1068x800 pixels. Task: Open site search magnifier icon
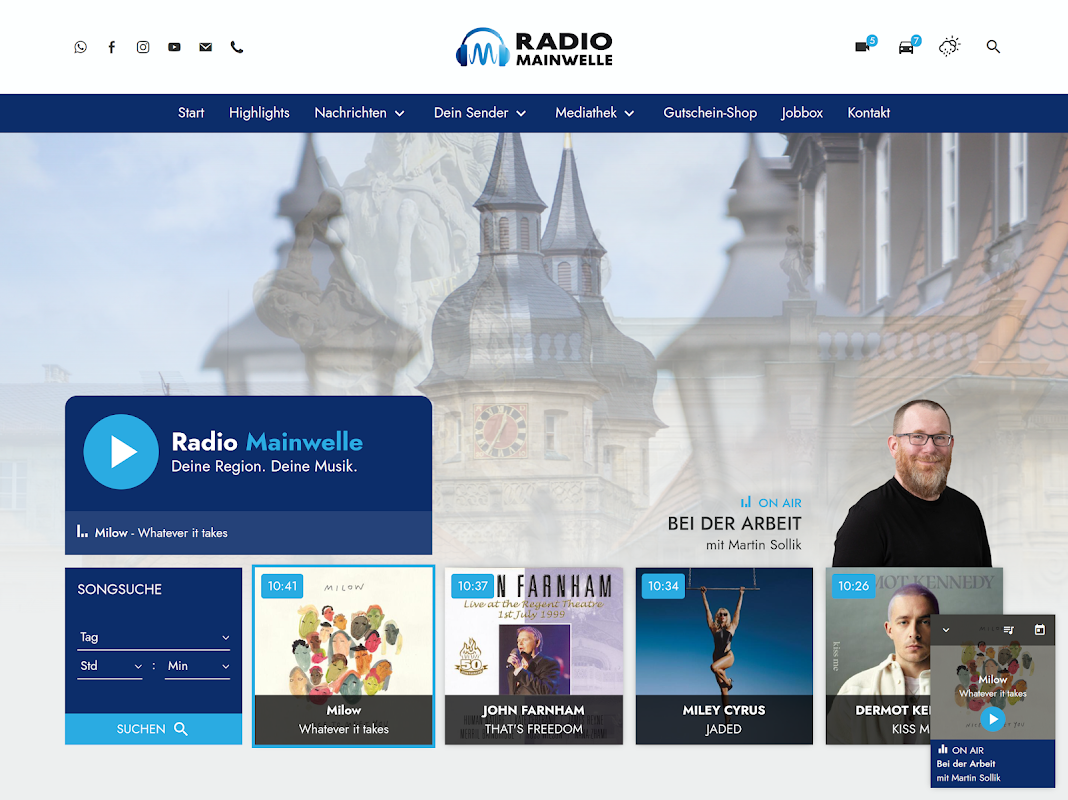(x=993, y=46)
